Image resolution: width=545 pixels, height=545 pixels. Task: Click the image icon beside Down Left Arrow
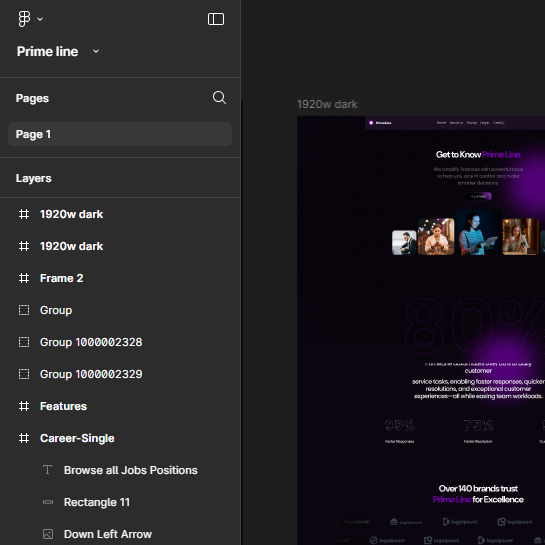pos(48,534)
